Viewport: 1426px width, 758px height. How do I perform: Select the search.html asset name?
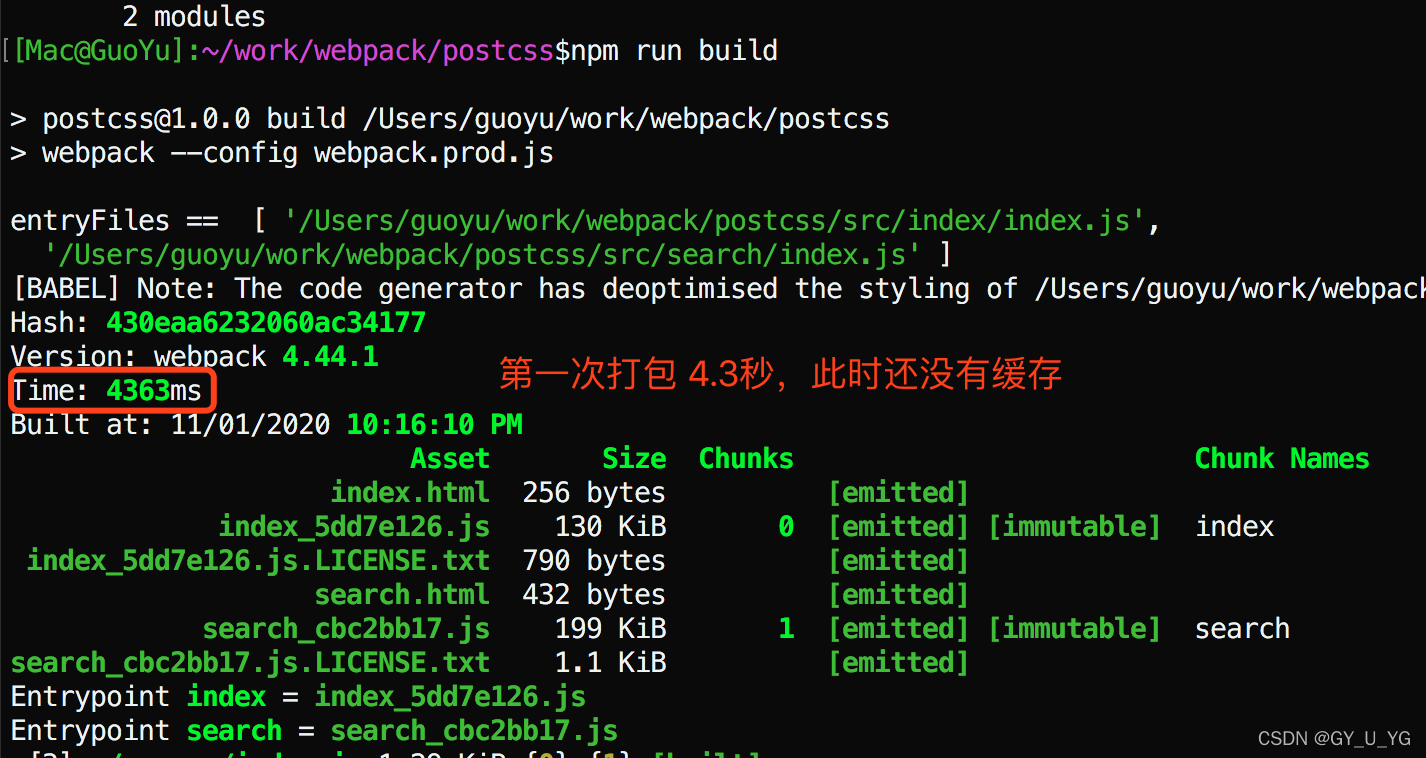pyautogui.click(x=402, y=595)
